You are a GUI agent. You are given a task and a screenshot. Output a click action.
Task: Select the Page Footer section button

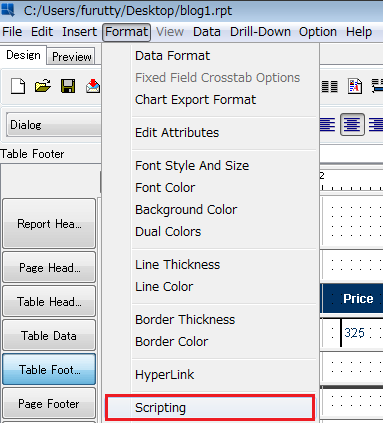pyautogui.click(x=49, y=404)
